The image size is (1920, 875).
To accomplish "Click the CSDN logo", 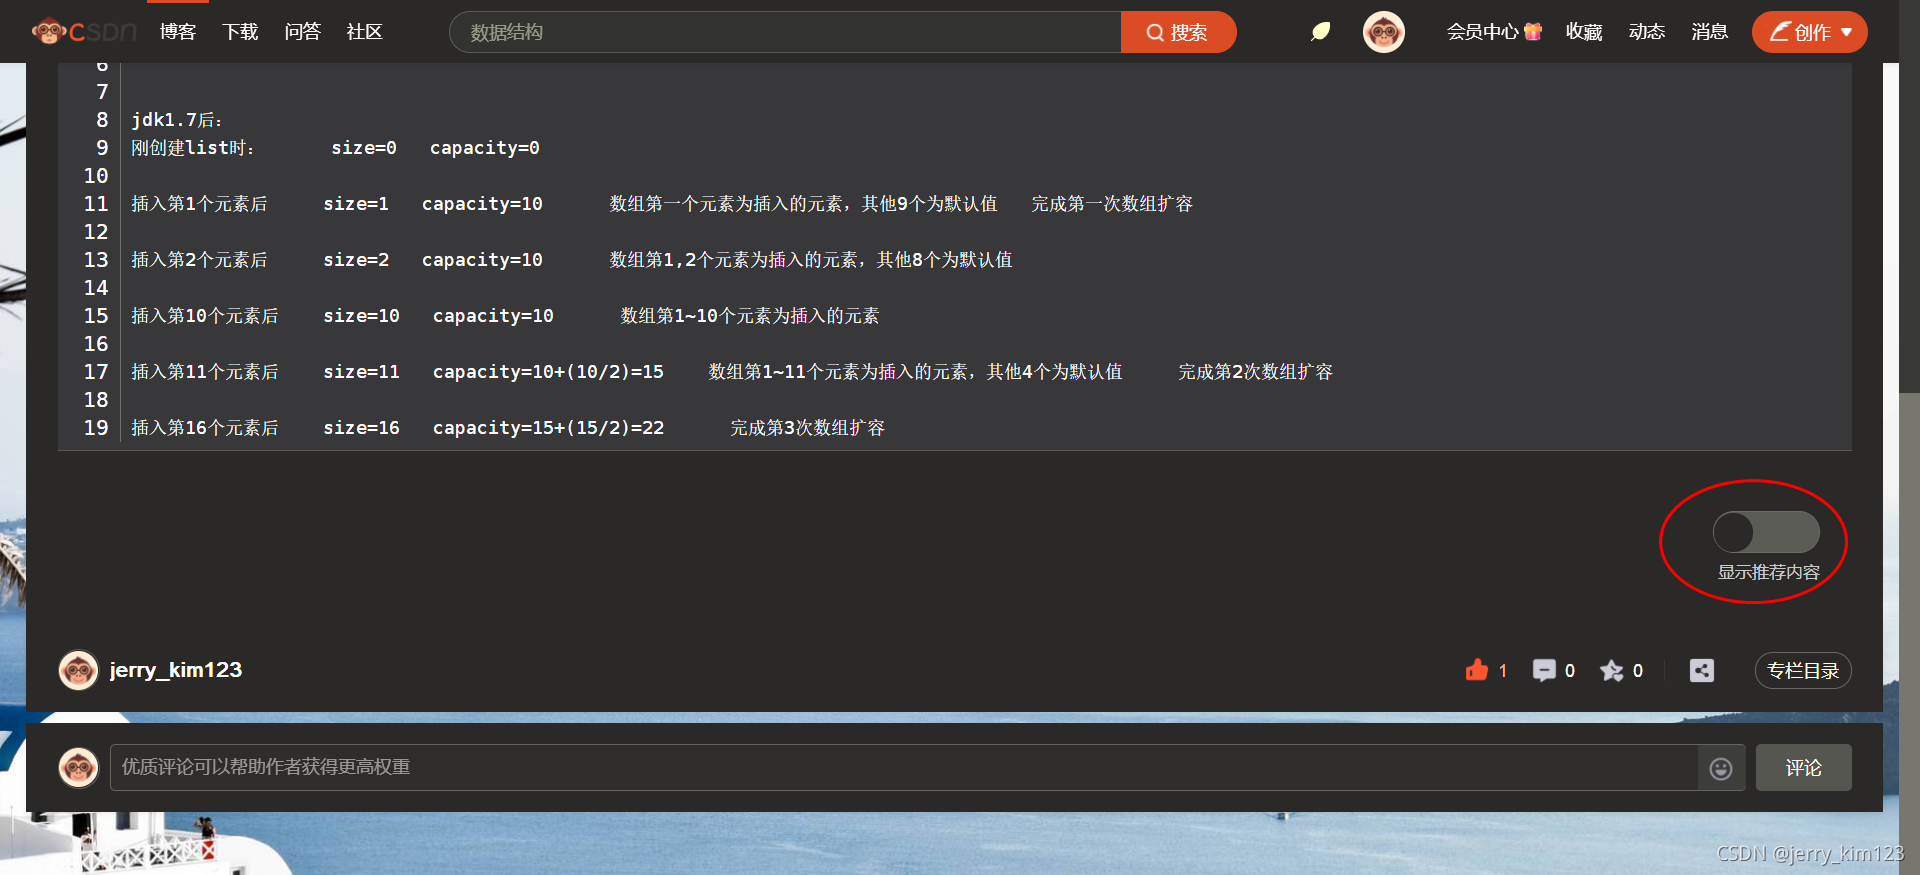I will [x=84, y=32].
